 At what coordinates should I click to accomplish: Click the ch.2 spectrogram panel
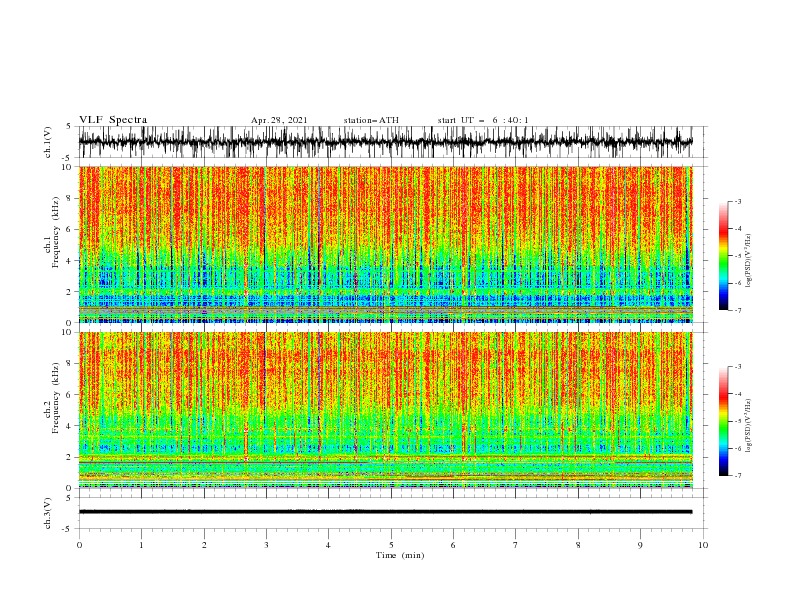(386, 410)
